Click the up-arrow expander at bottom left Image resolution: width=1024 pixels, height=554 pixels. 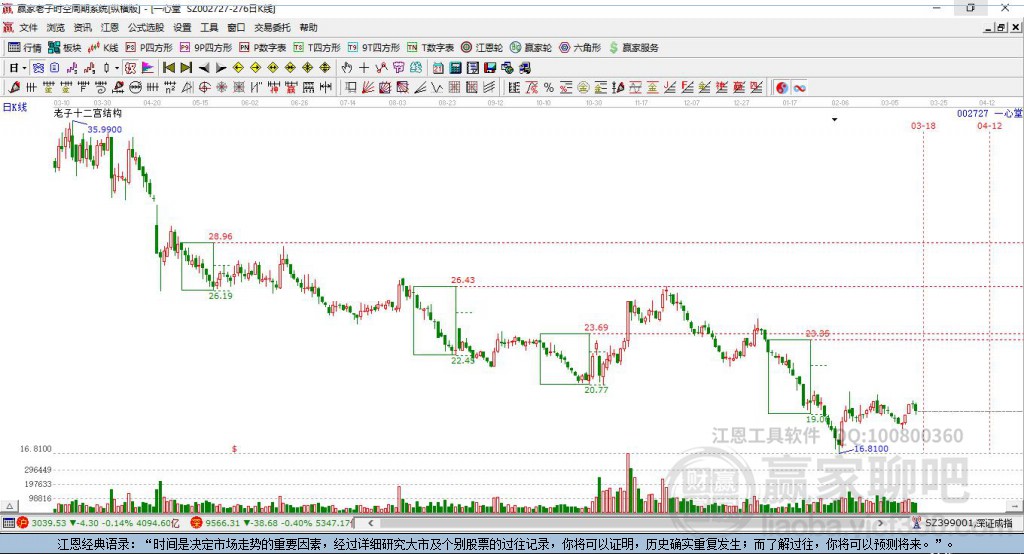coord(9,506)
